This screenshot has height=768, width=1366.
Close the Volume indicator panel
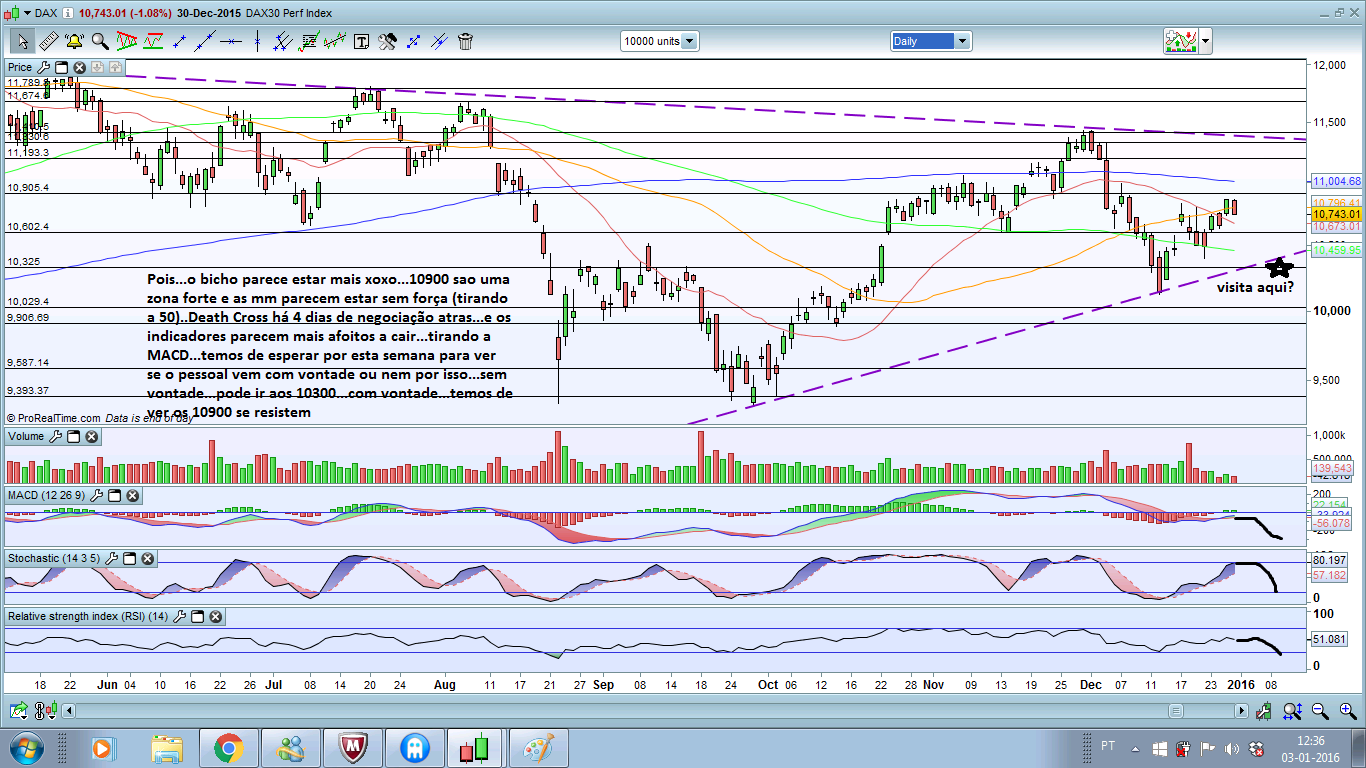tap(91, 437)
